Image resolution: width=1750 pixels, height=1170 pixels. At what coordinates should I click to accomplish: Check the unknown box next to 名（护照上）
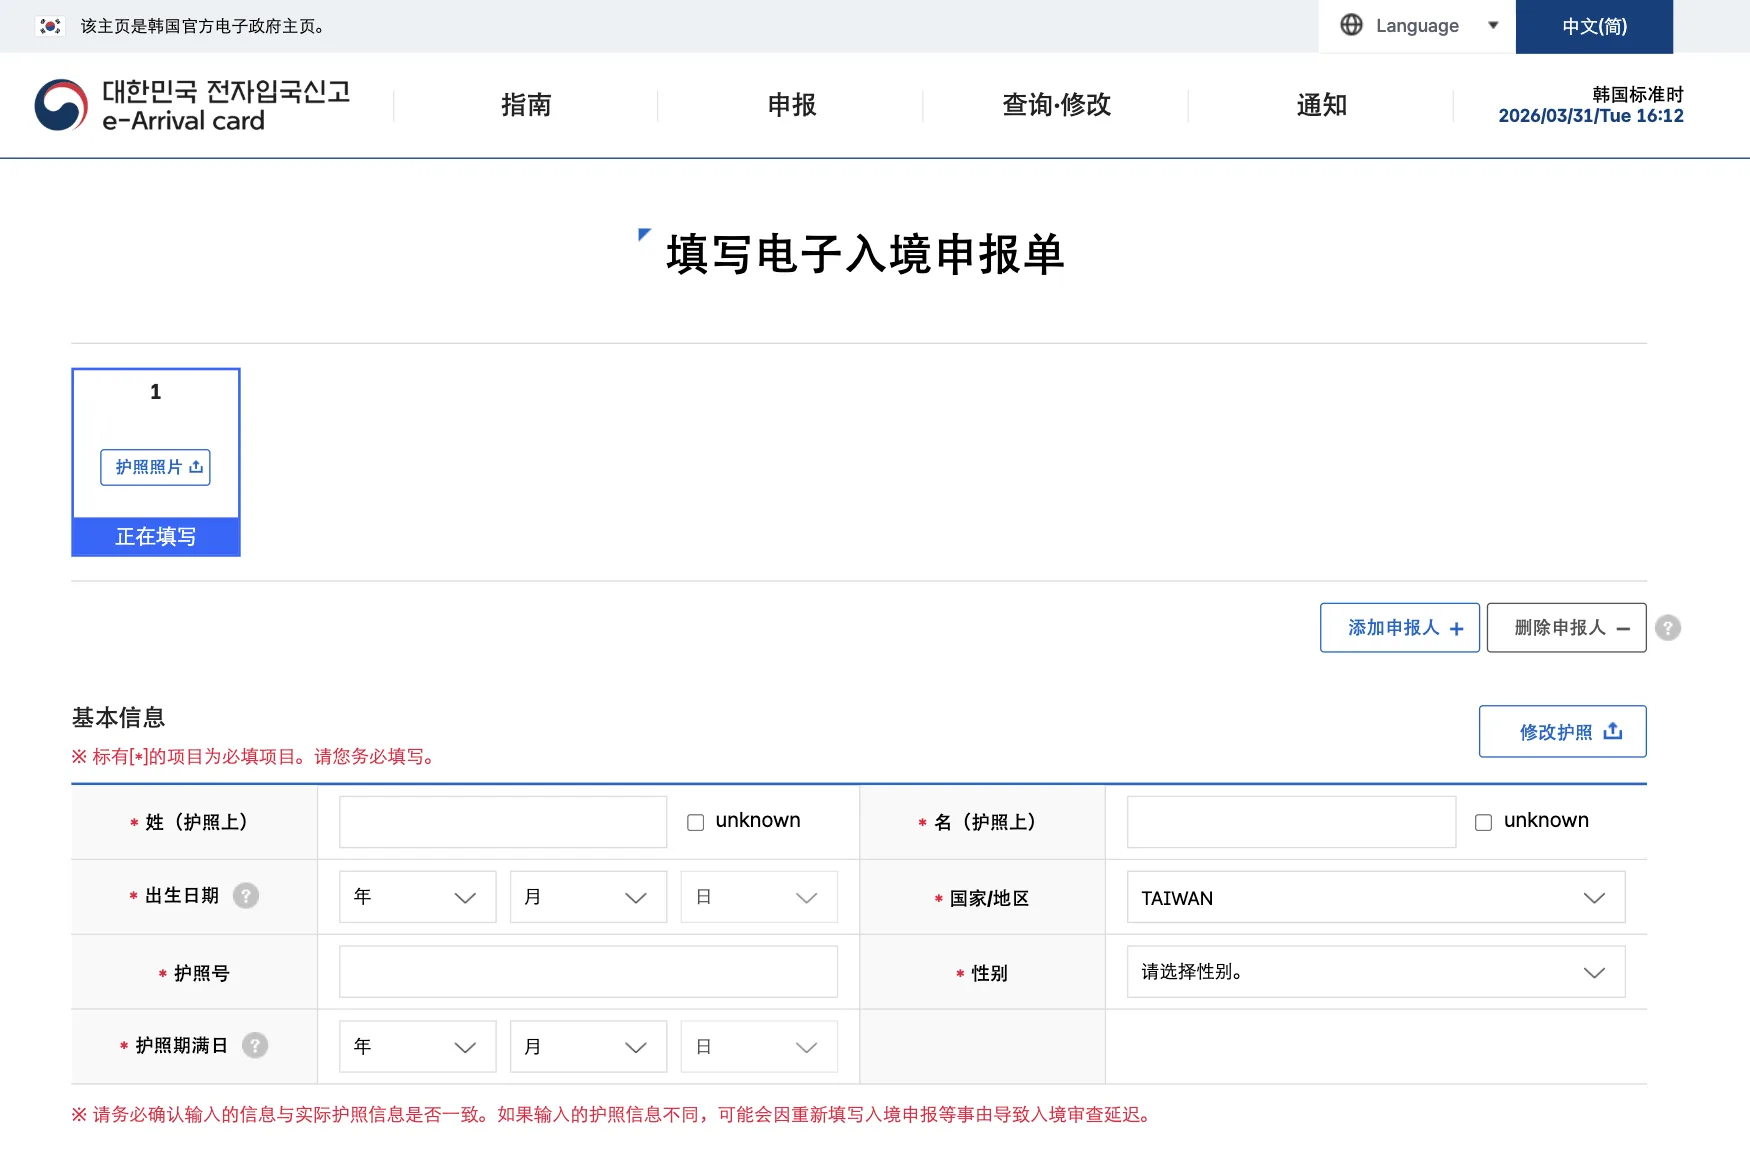(x=1483, y=821)
